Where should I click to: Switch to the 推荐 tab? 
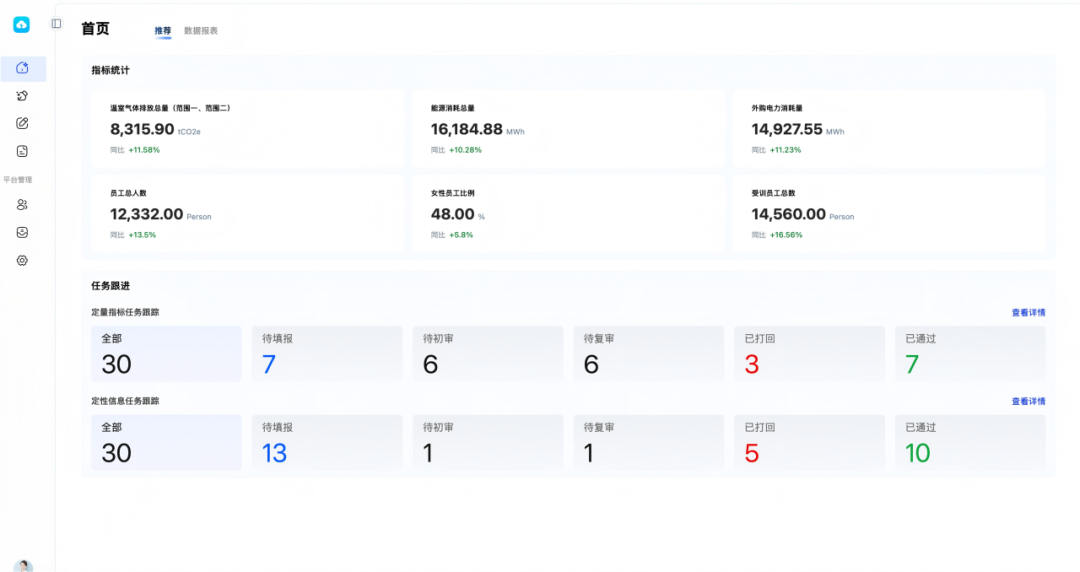pos(163,31)
